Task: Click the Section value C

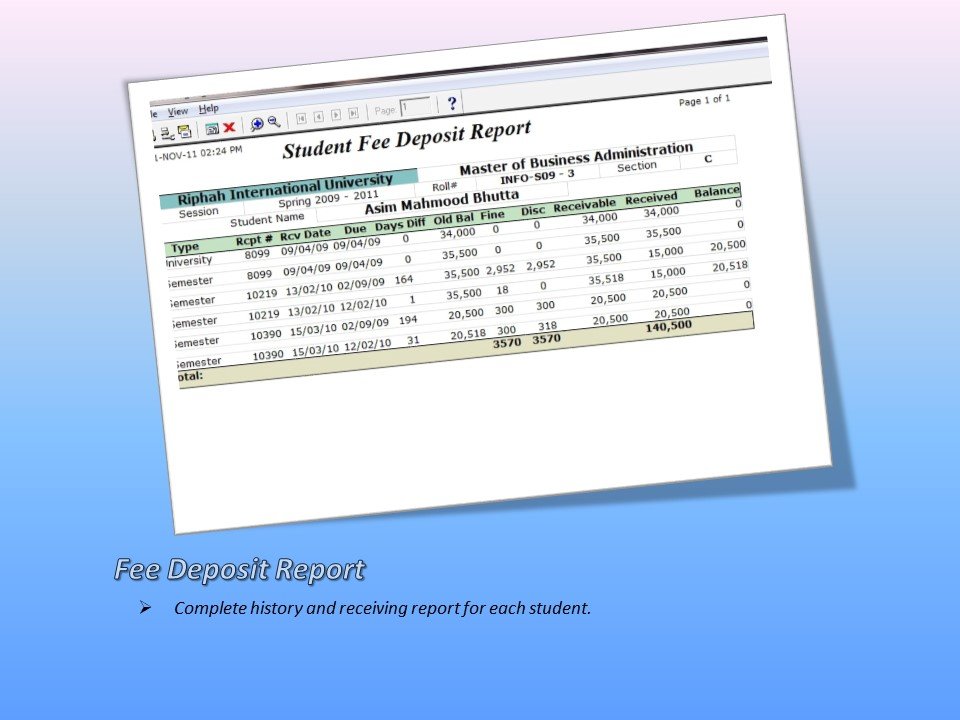Action: [708, 159]
